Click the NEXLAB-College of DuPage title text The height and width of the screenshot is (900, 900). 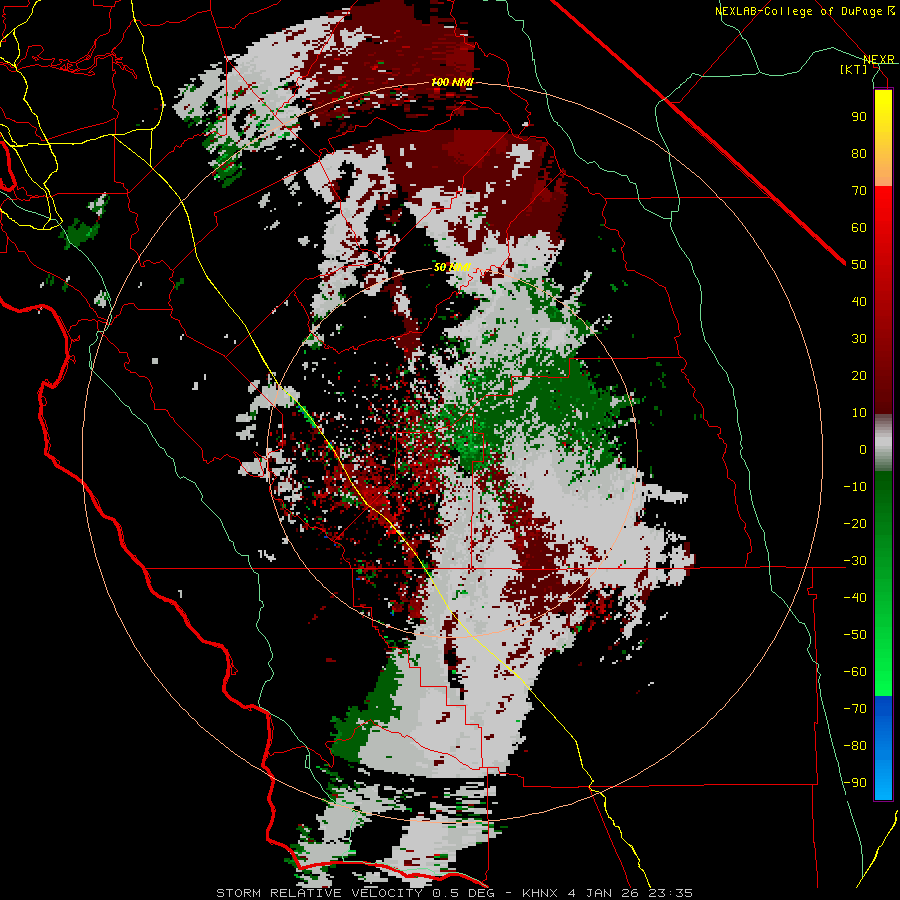(x=804, y=11)
